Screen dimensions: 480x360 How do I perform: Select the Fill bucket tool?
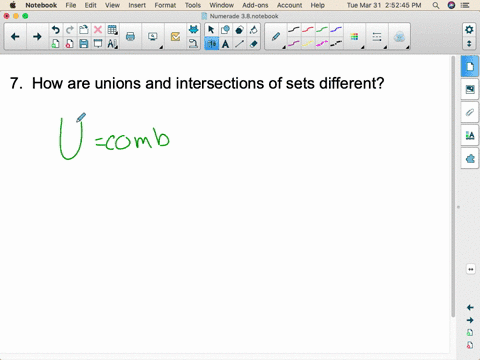253,30
